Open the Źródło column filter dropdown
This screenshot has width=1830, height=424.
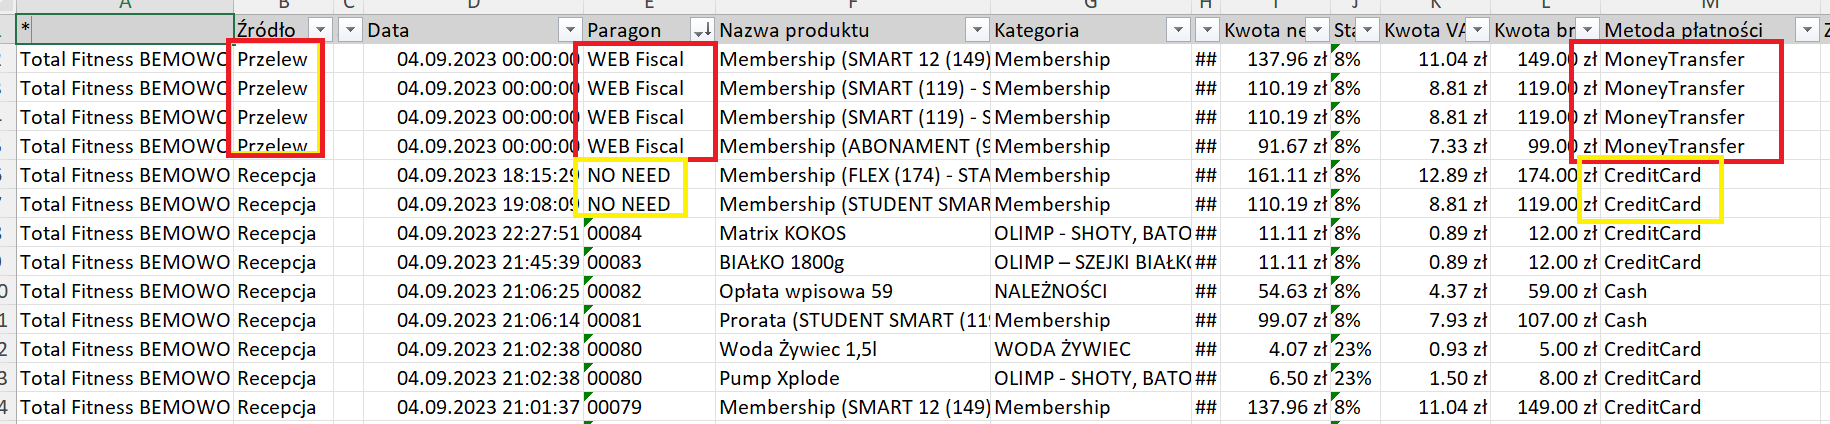[x=320, y=30]
